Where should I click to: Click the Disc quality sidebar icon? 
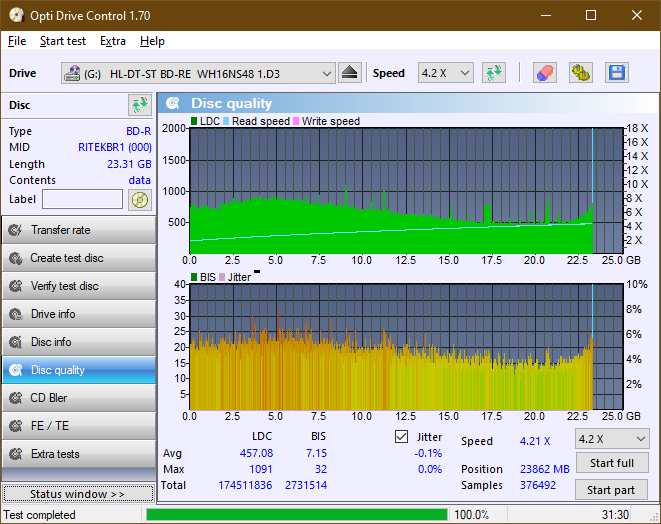pyautogui.click(x=16, y=370)
